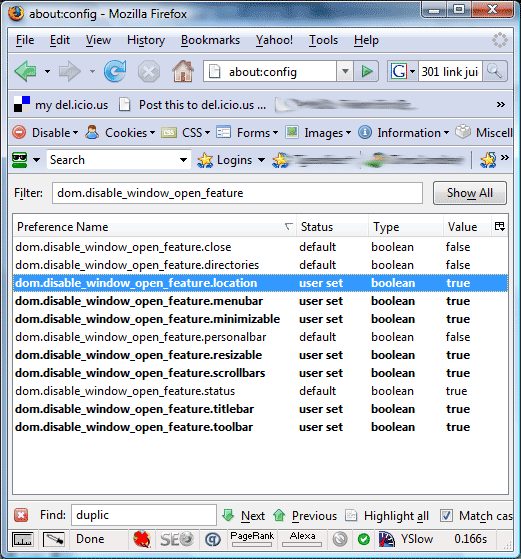The height and width of the screenshot is (559, 521).
Task: Open the Disable menu in developer toolbar
Action: coord(45,133)
